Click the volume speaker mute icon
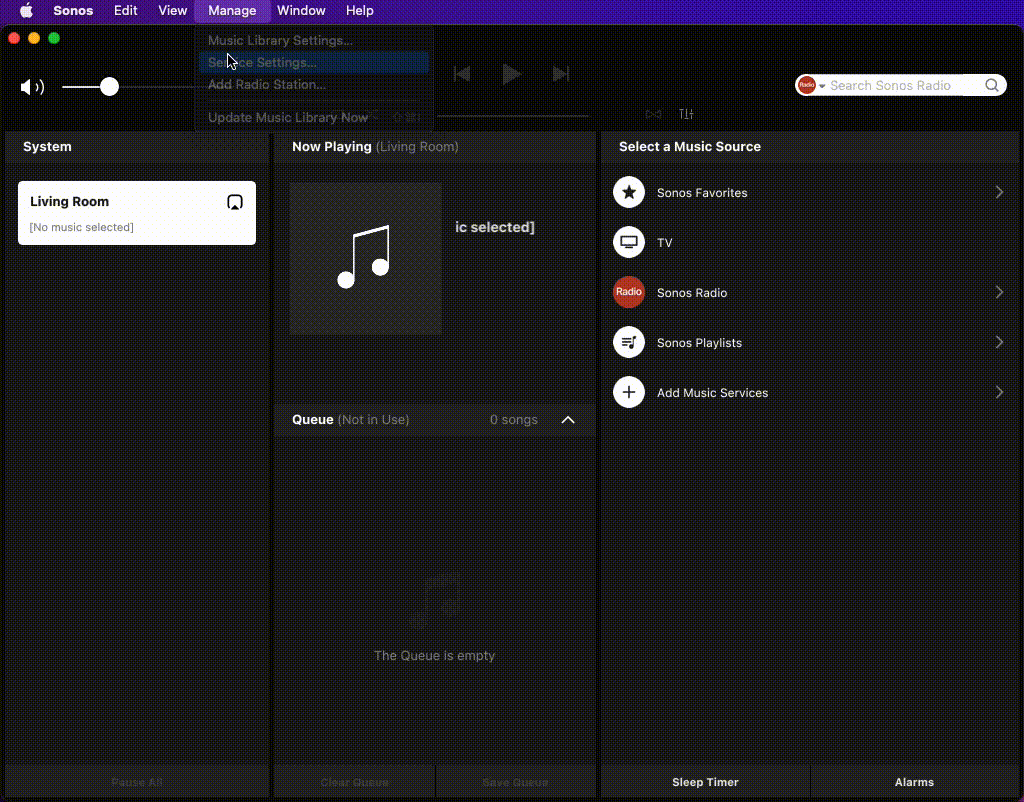The image size is (1024, 802). (x=32, y=87)
